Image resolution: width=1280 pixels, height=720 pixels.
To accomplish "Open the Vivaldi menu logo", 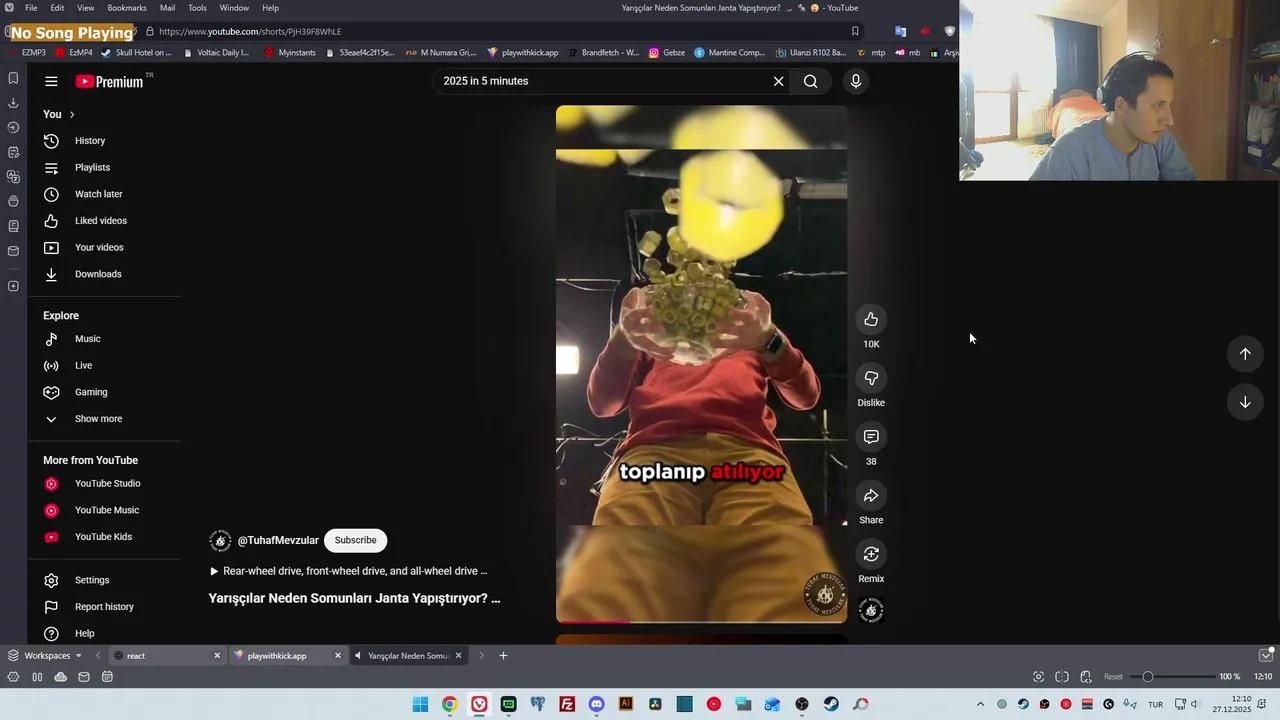I will coord(9,8).
